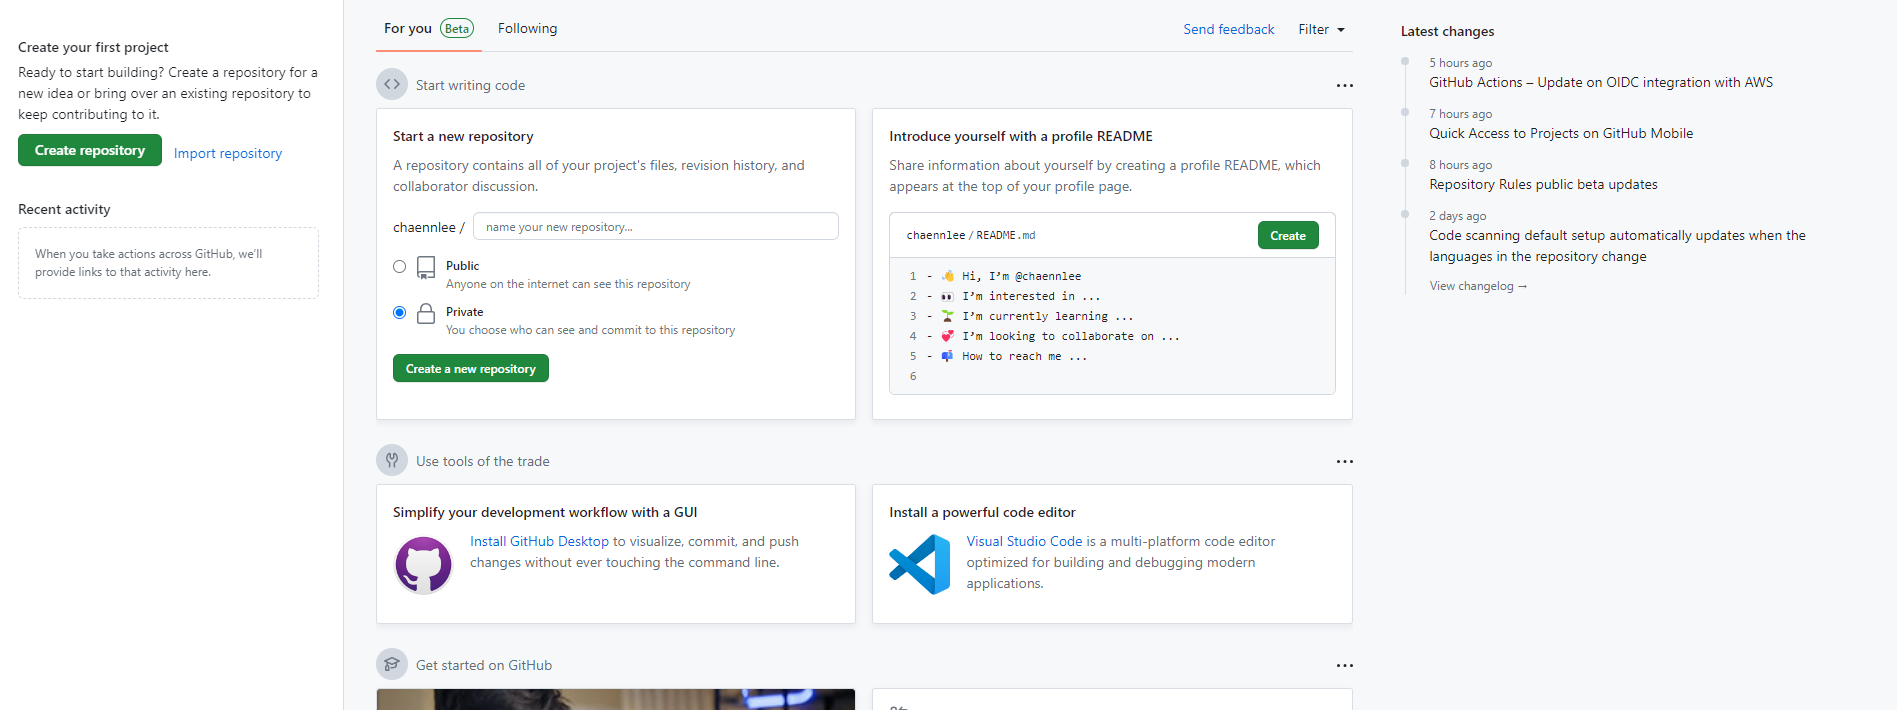Click the Install a powerful code editor heading
Screen dimensions: 1897x710
[x=982, y=512]
